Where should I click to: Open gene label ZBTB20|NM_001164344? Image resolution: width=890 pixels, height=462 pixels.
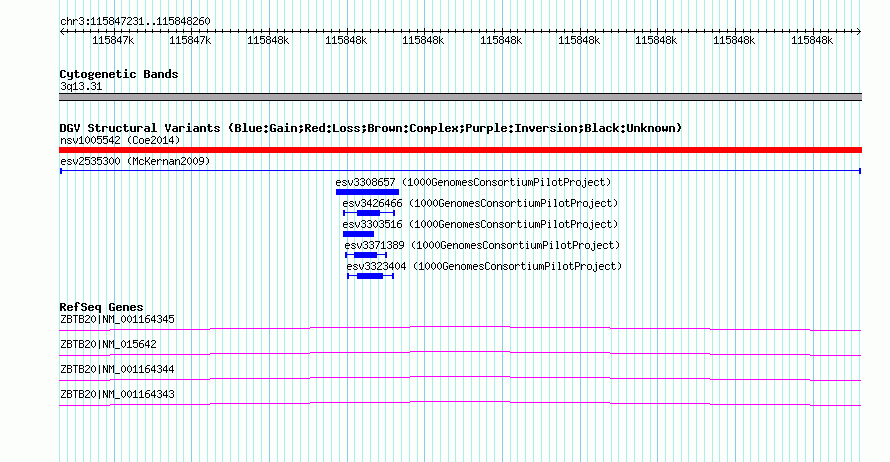pos(117,369)
